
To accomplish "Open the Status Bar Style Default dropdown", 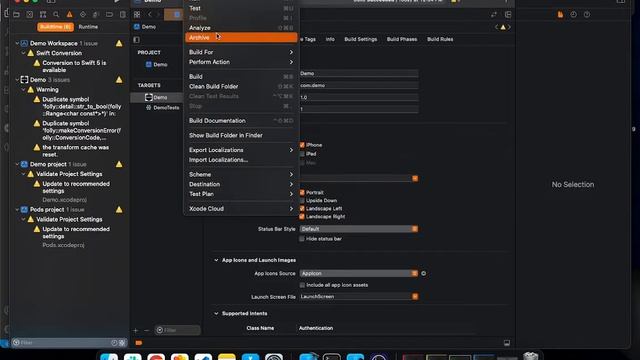I will pos(359,229).
